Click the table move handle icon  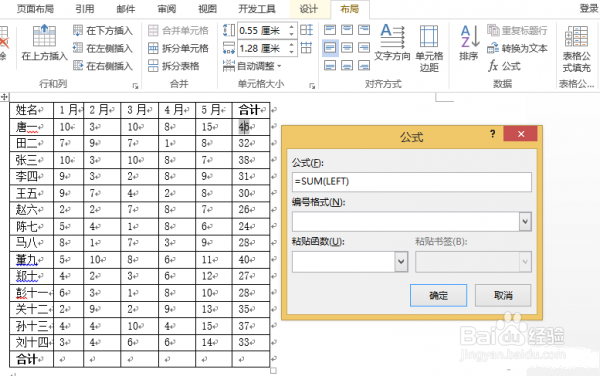[4, 97]
